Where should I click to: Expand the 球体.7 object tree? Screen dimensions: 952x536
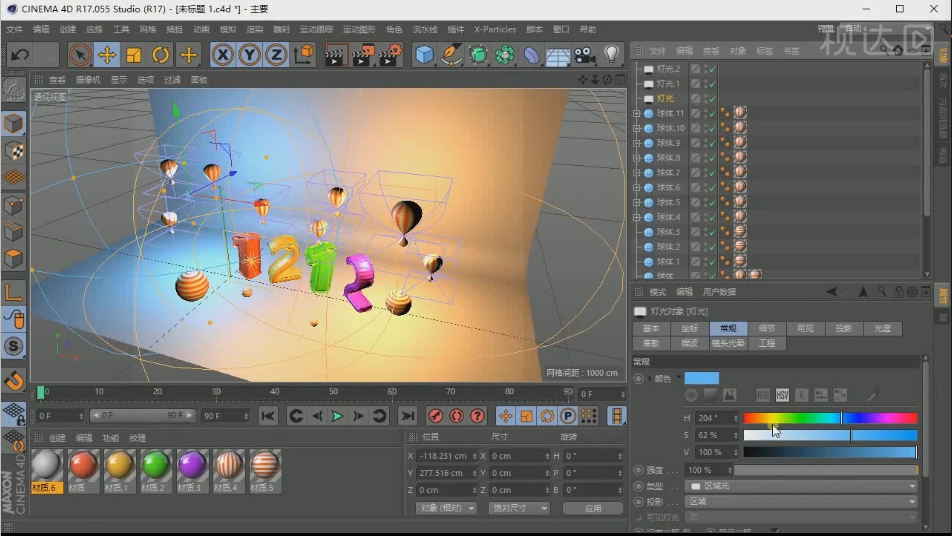point(637,173)
